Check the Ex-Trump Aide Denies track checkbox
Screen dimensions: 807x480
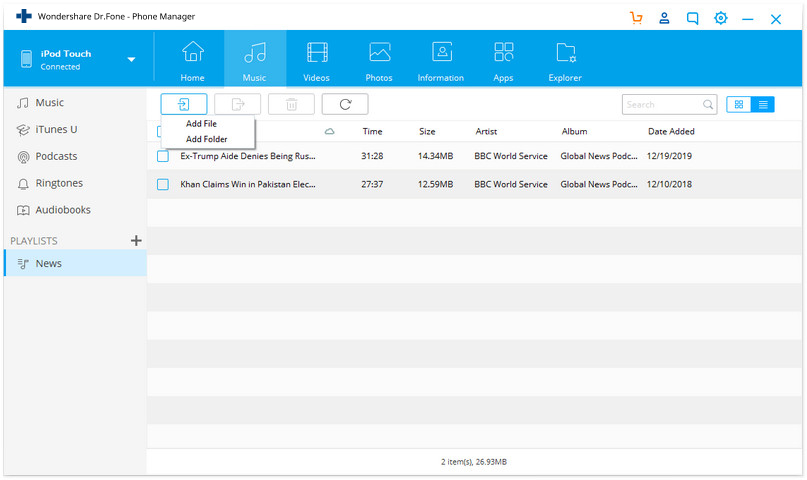163,156
